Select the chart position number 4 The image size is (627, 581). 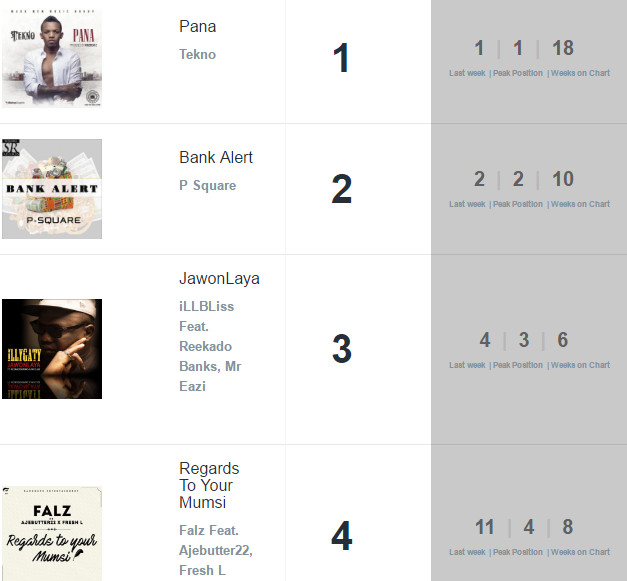pos(341,535)
